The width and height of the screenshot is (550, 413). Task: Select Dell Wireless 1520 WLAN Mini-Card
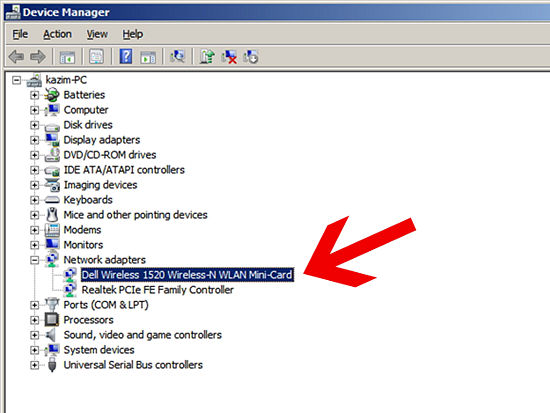(x=187, y=275)
